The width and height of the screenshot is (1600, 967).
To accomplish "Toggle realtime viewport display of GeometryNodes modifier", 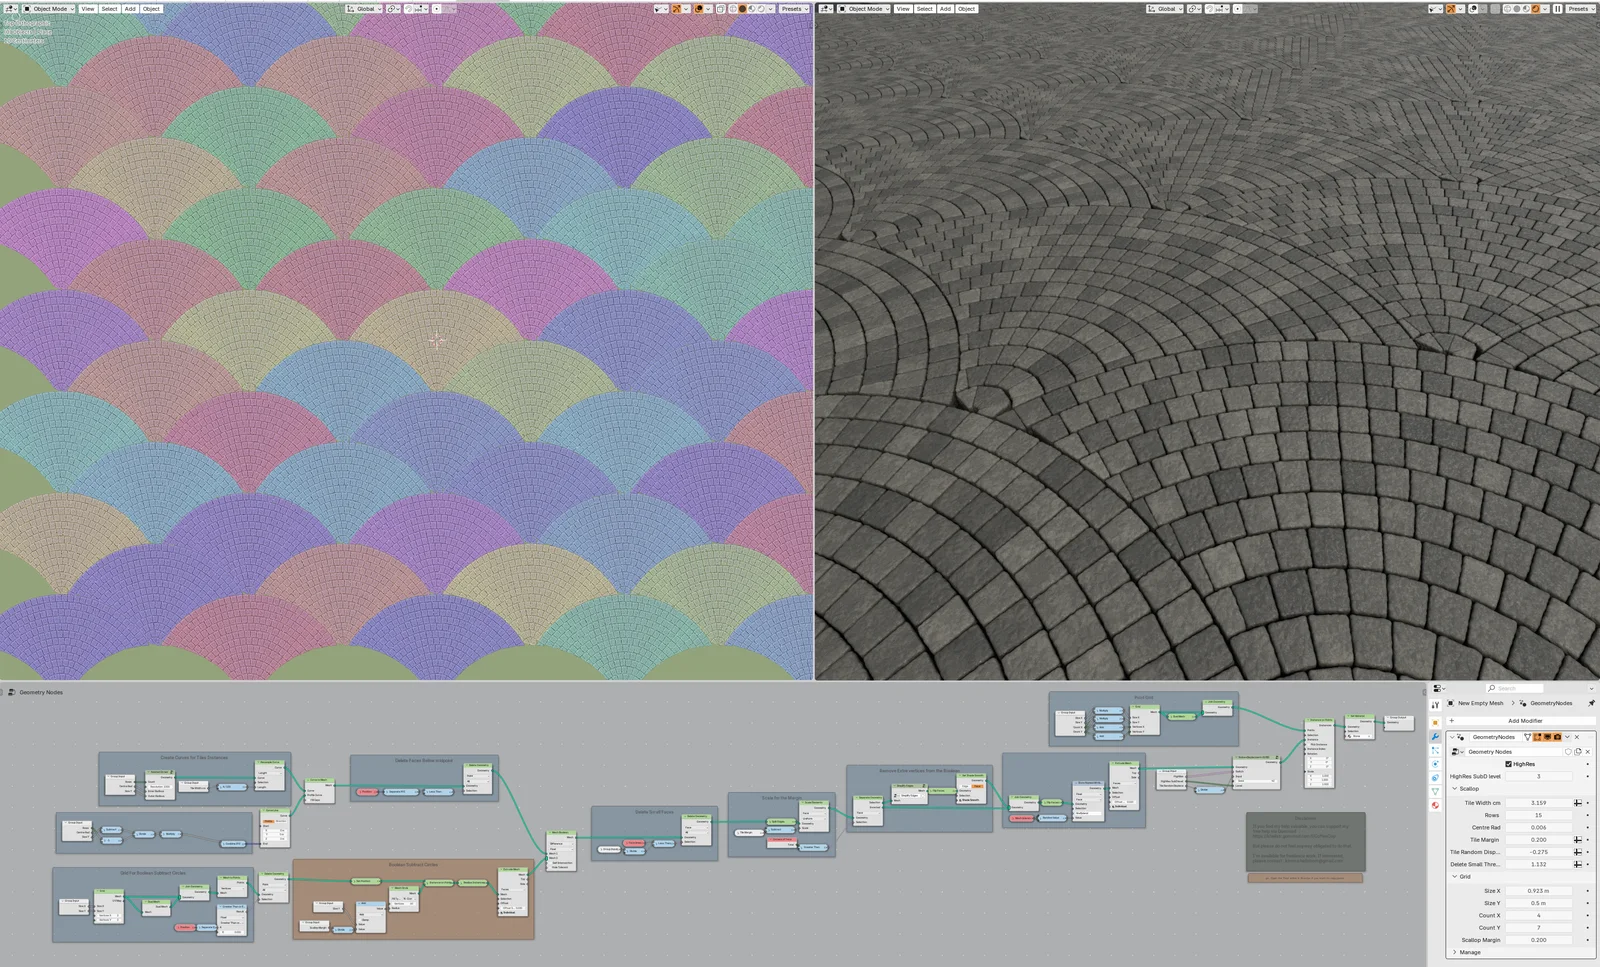I will [1548, 737].
